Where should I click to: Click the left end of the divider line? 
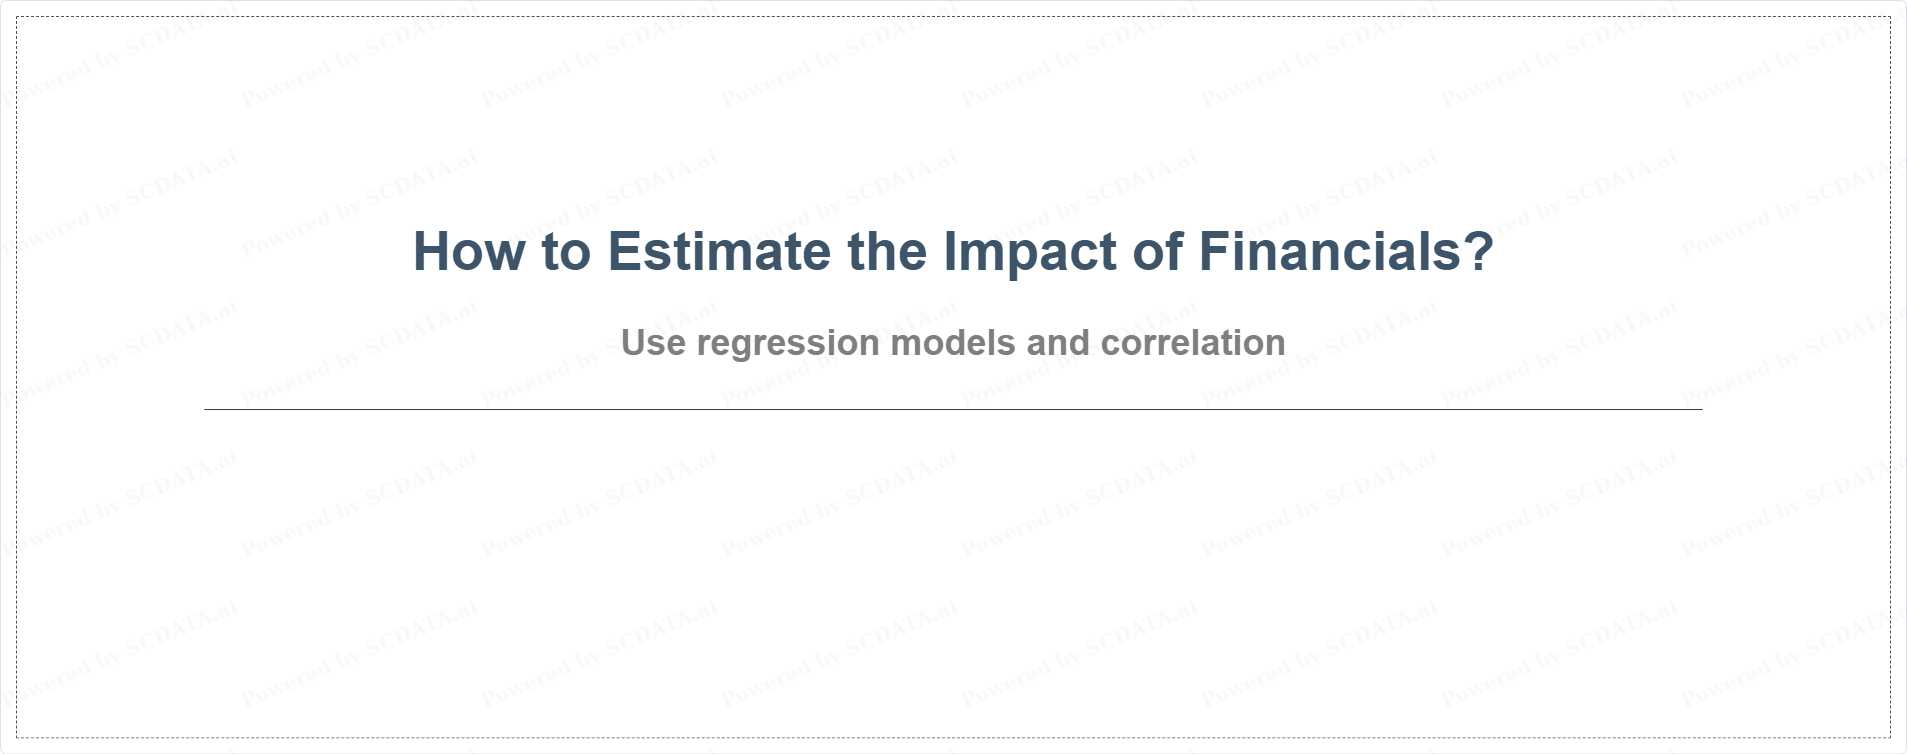tap(208, 409)
